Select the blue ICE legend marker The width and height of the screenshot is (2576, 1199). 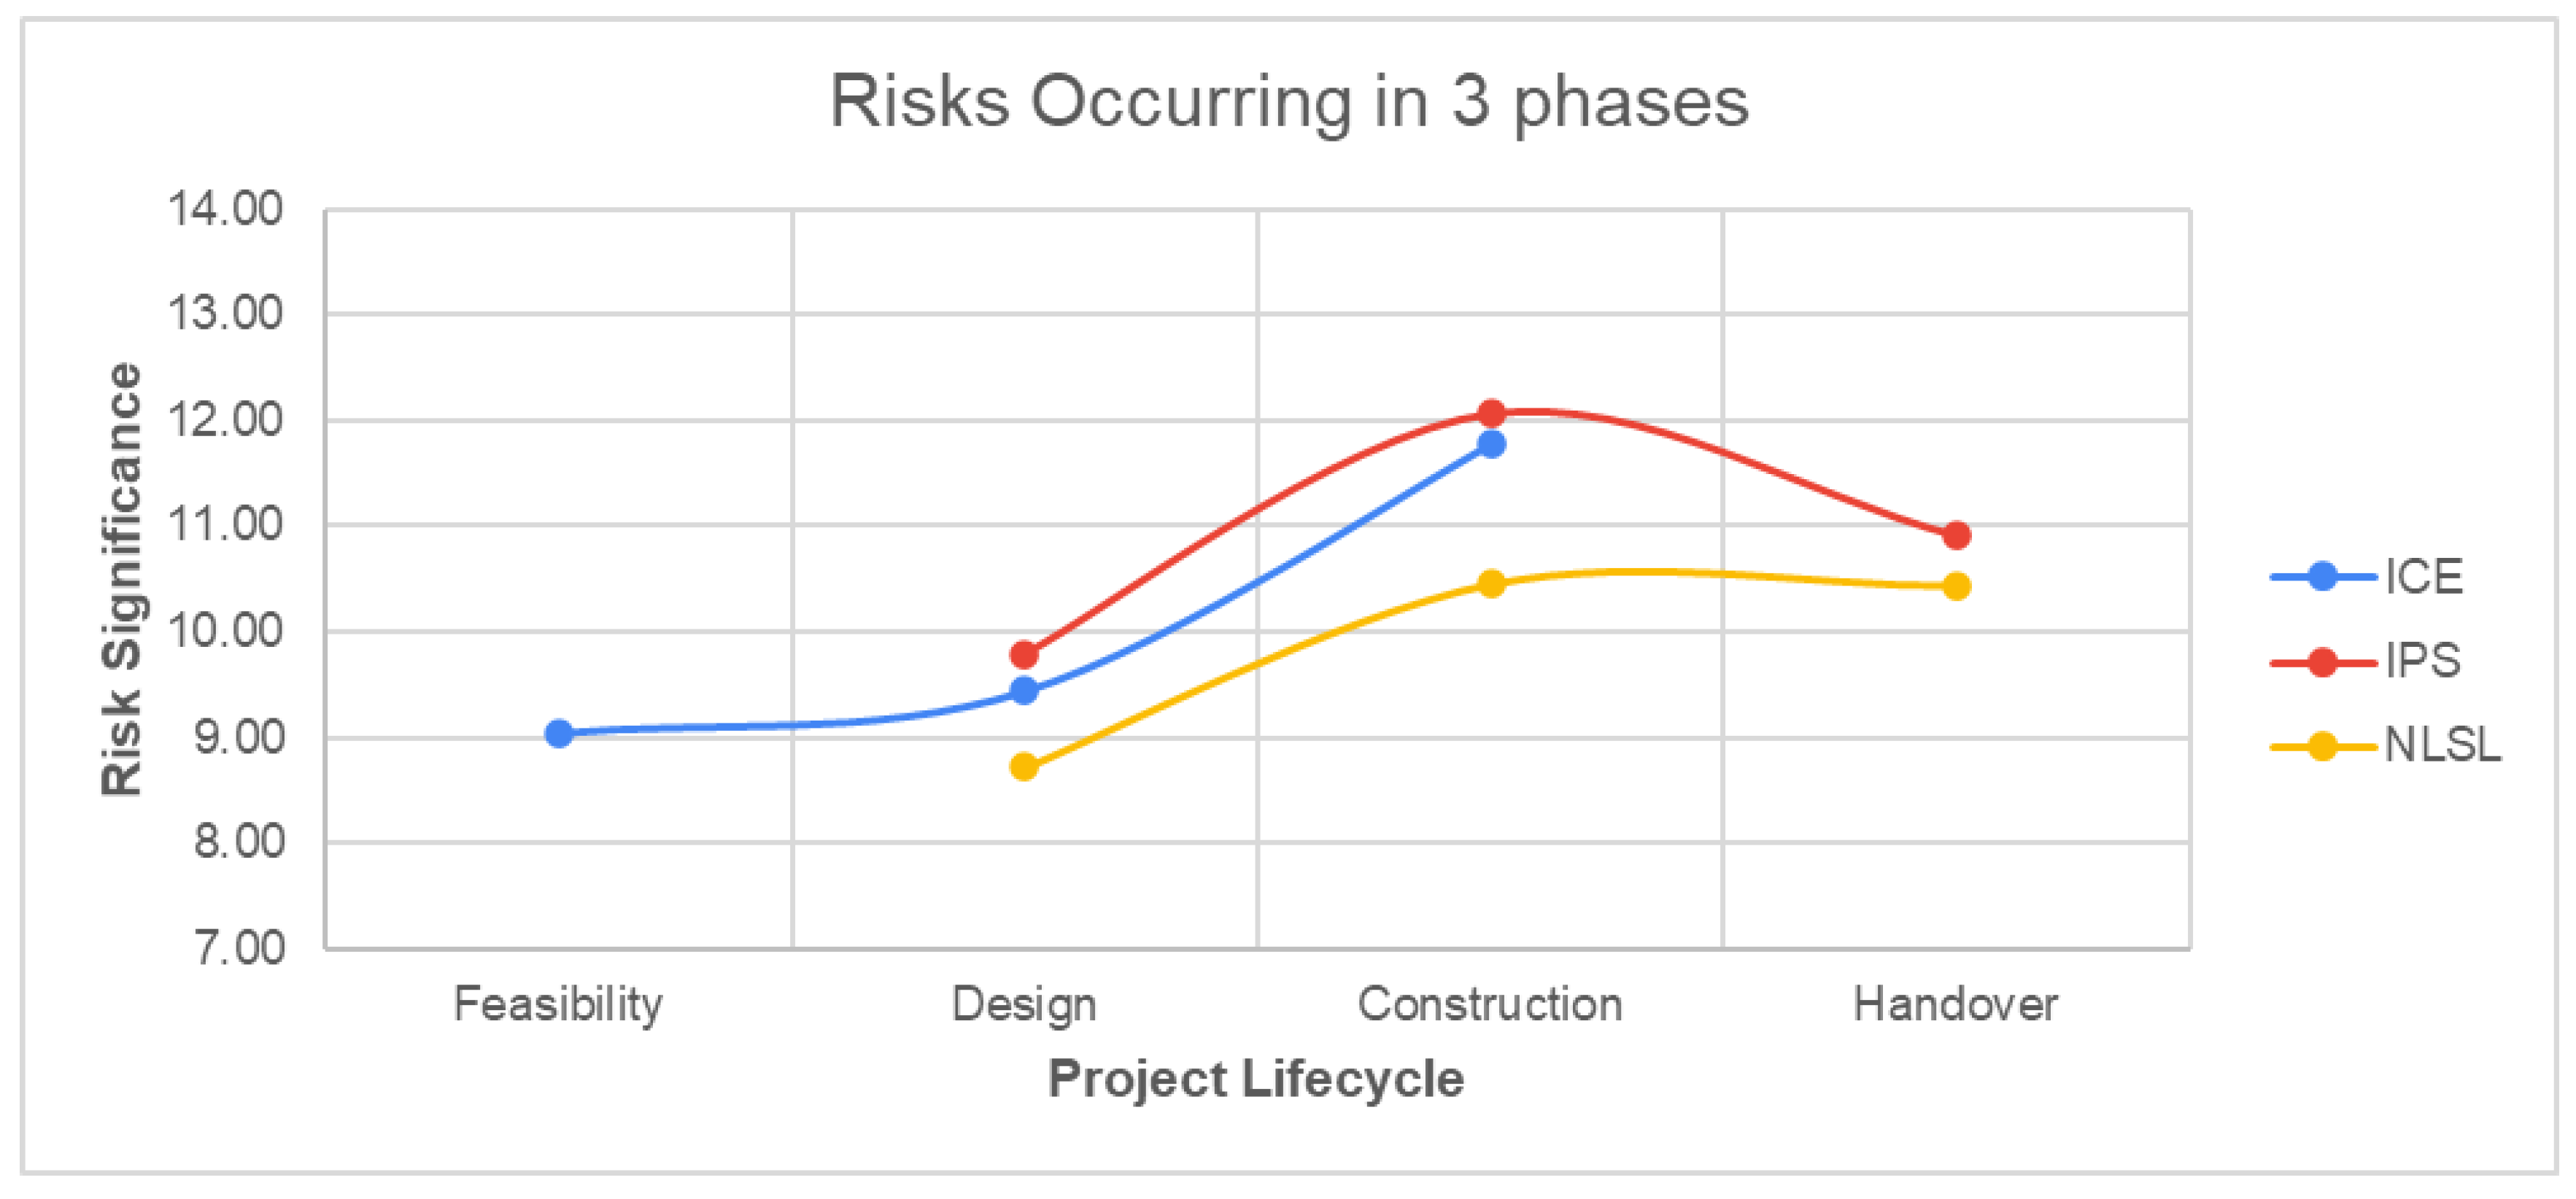2322,577
